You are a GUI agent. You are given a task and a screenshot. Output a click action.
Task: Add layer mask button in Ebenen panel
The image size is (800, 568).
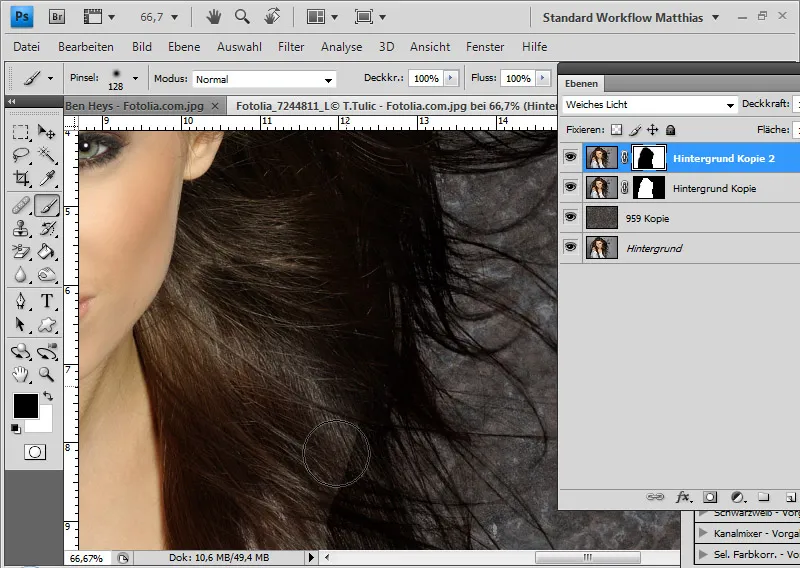pyautogui.click(x=710, y=497)
